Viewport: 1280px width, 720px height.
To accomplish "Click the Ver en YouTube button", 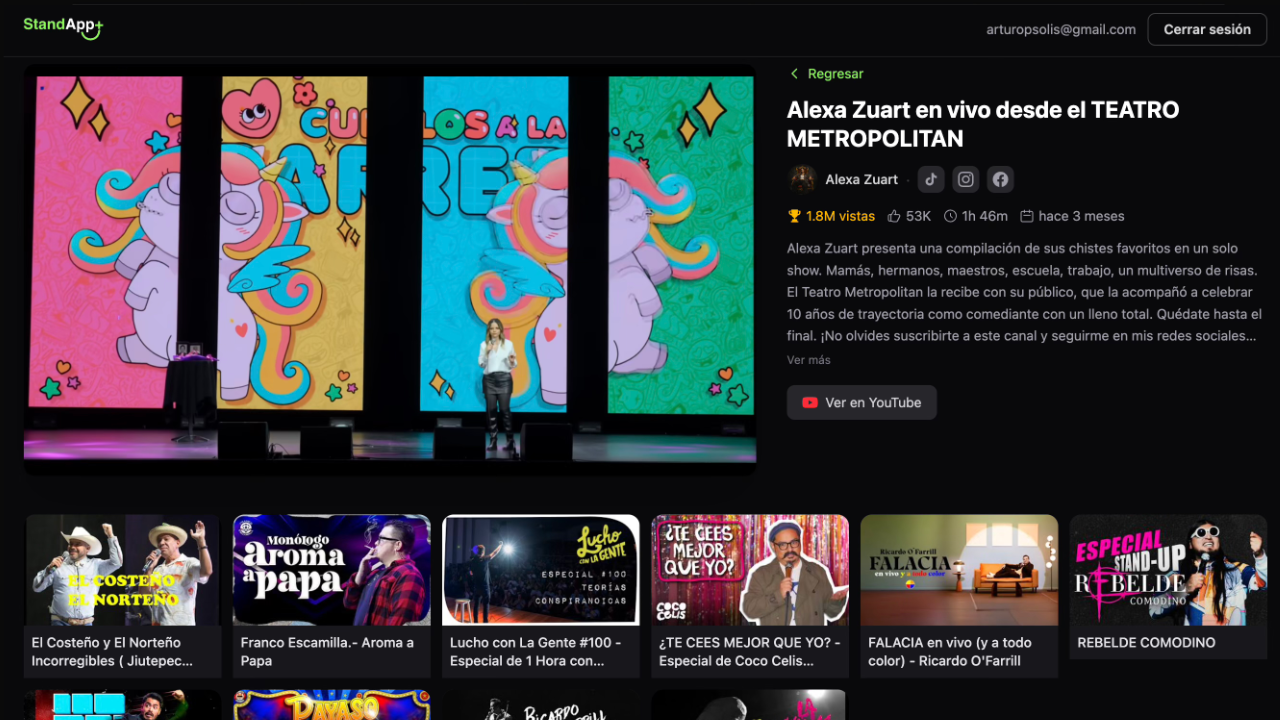I will (862, 403).
